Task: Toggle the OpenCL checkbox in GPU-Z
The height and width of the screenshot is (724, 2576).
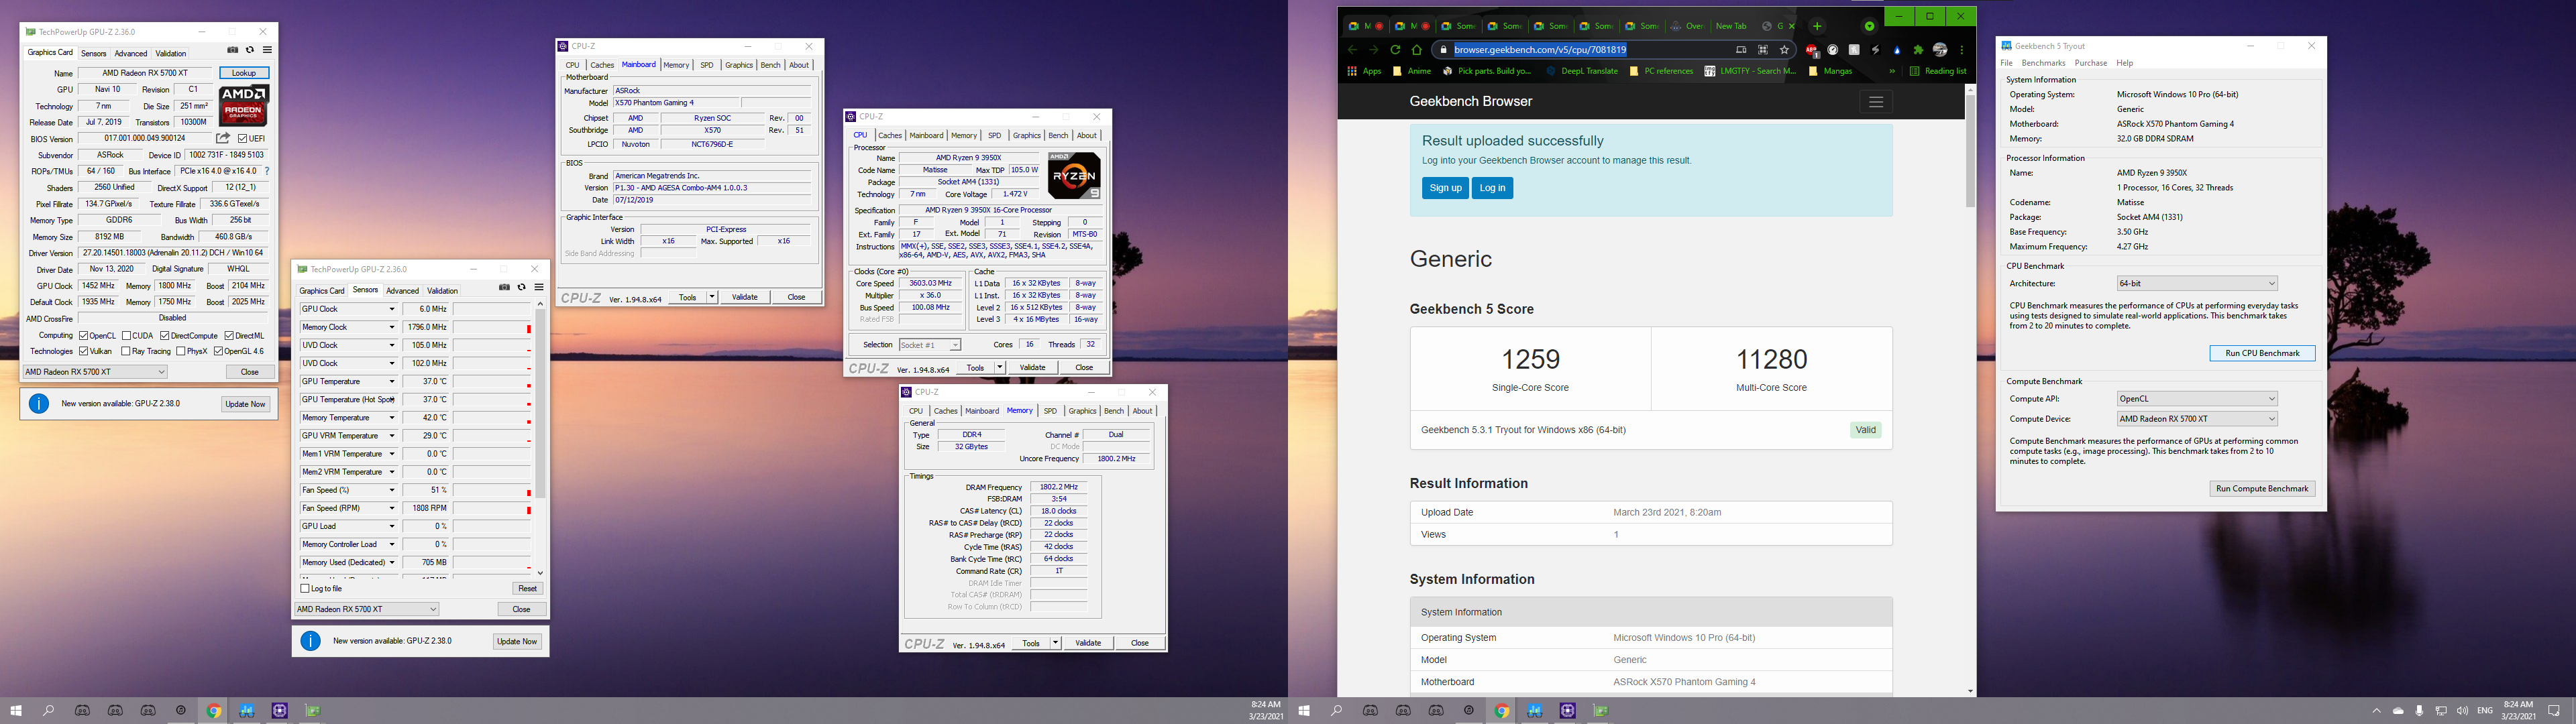Action: click(x=84, y=336)
